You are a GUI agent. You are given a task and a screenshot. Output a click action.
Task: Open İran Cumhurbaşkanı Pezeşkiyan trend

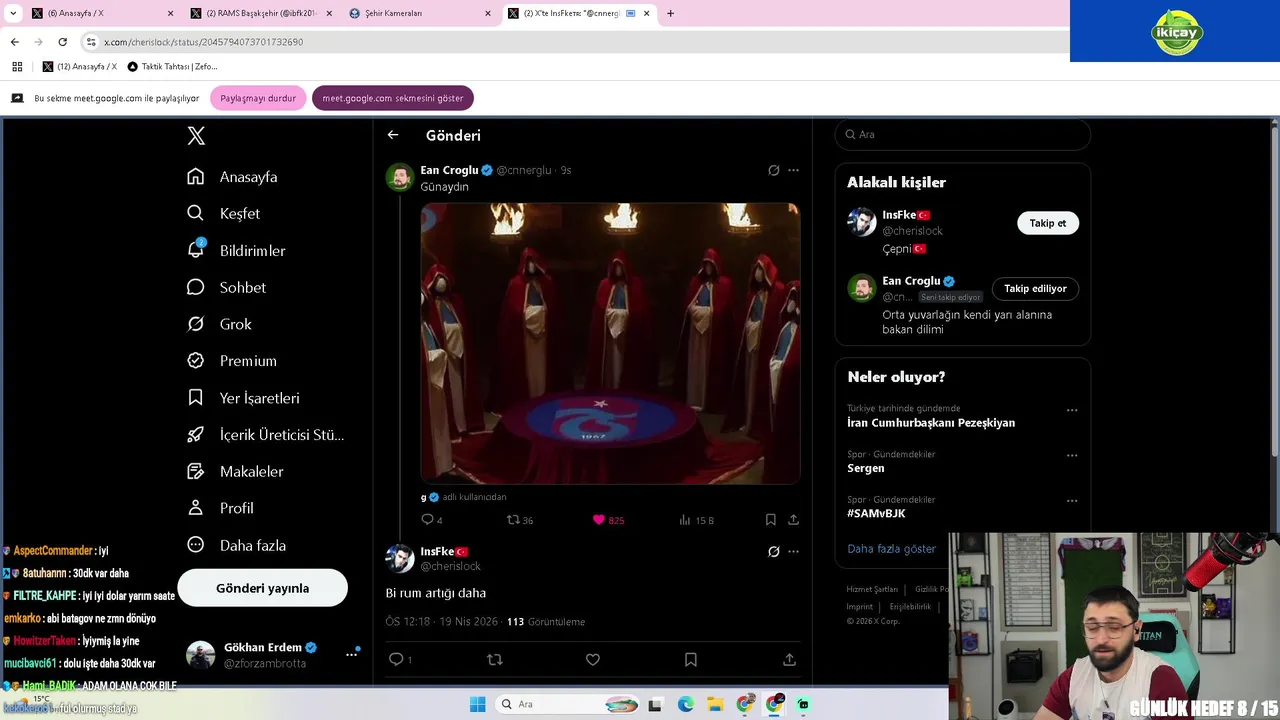(931, 423)
